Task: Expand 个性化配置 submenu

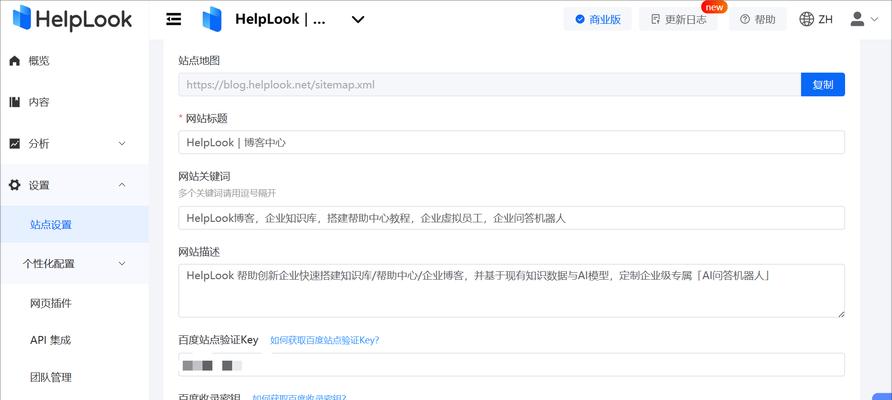Action: (x=74, y=263)
